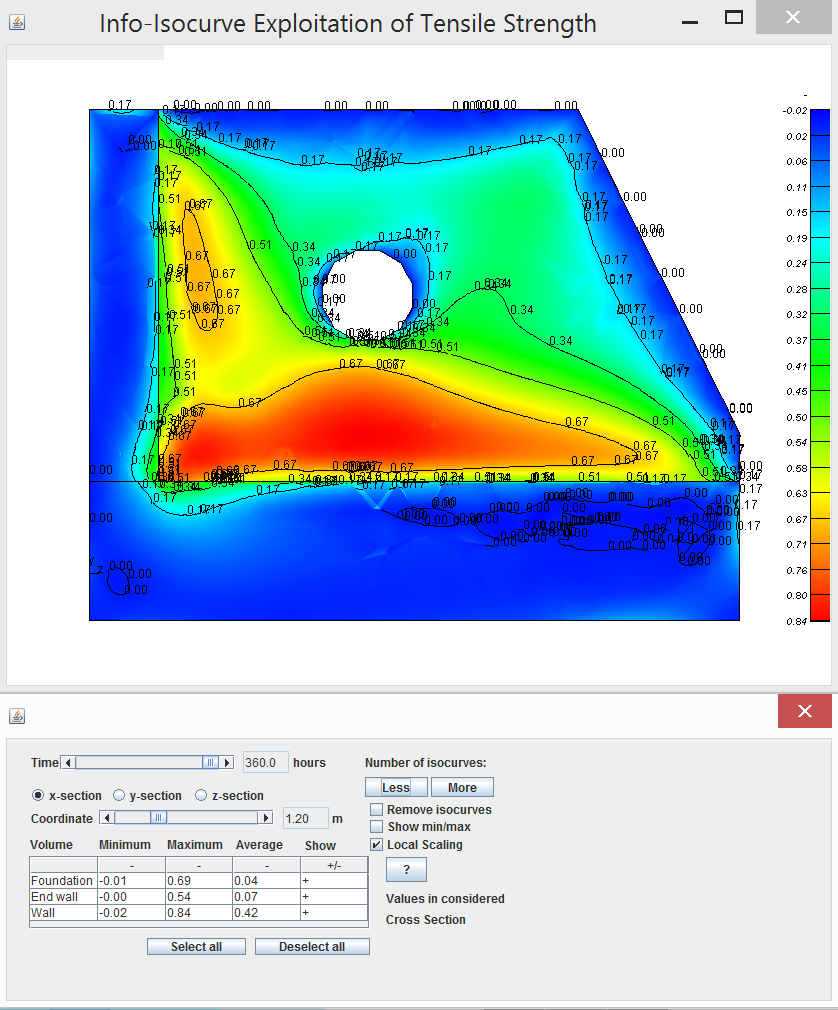
Task: Close the Info-Isocurve window
Action: tap(793, 17)
